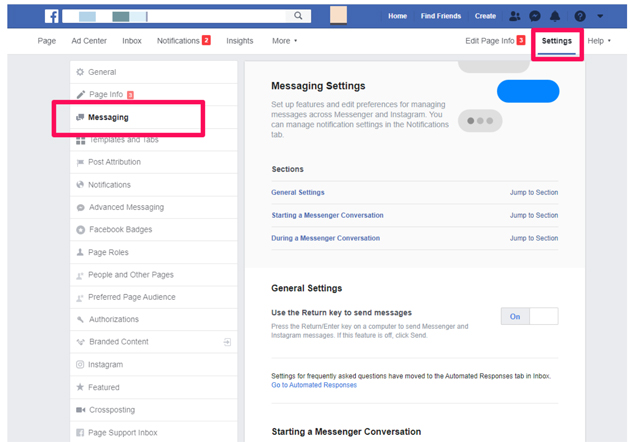Open People and Other Pages
Image resolution: width=630 pixels, height=442 pixels.
point(154,275)
